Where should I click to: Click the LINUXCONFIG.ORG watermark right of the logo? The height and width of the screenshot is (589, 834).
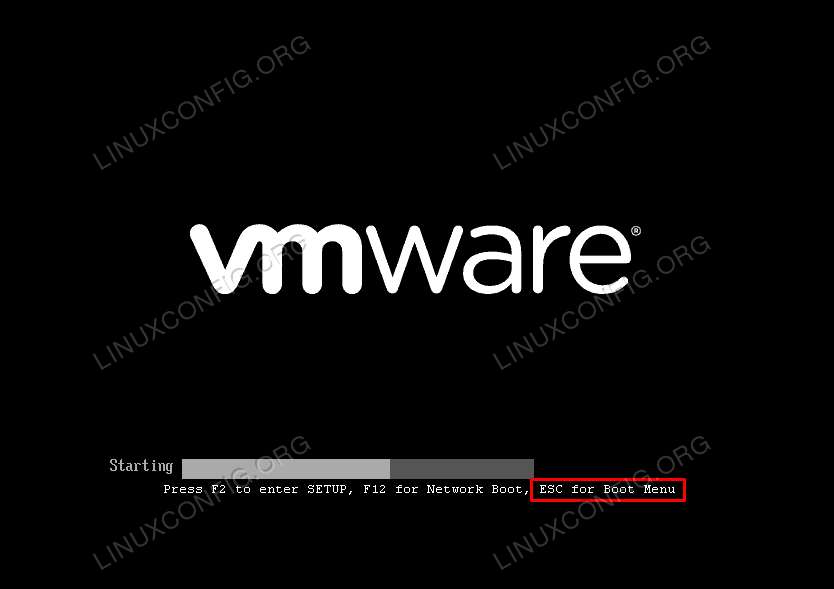(x=602, y=302)
